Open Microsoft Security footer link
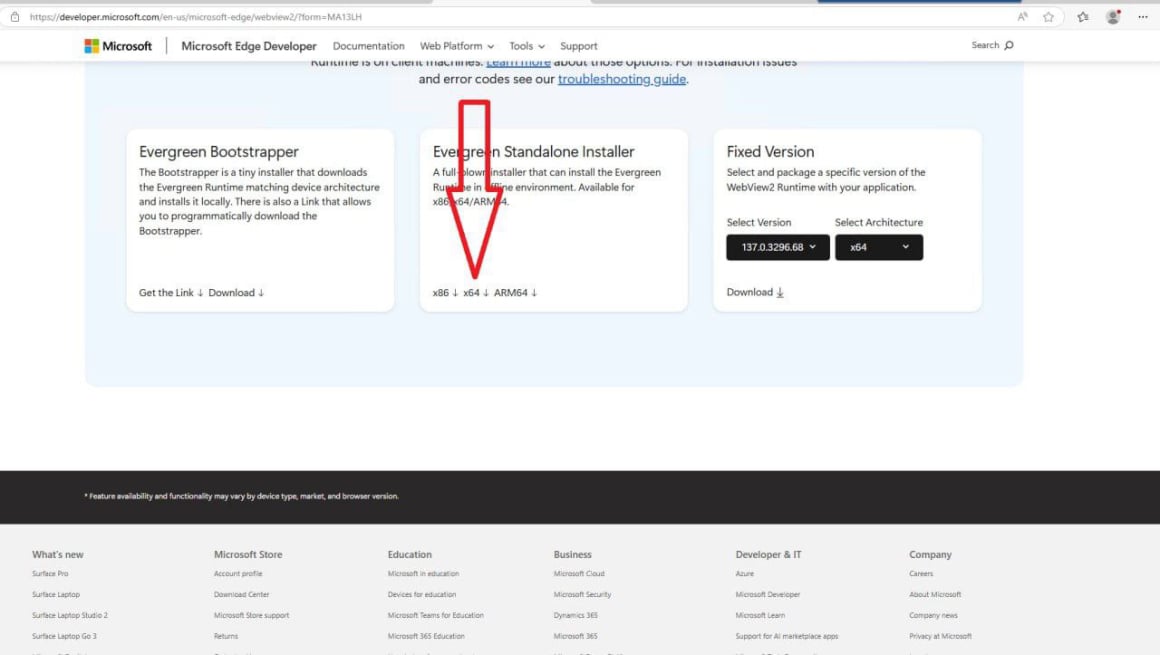The image size is (1160, 655). click(x=582, y=594)
